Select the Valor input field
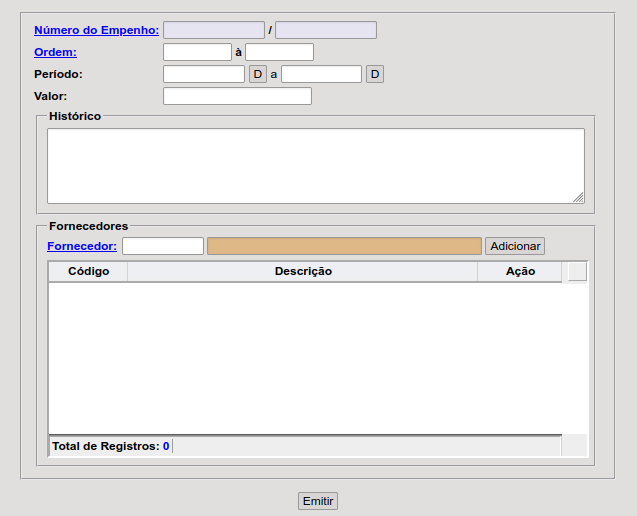The width and height of the screenshot is (637, 516). click(237, 96)
